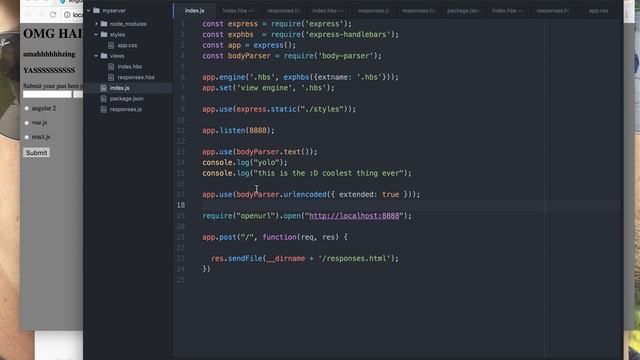Click the index.js file icon in sidebar
640x360 pixels.
(103, 88)
